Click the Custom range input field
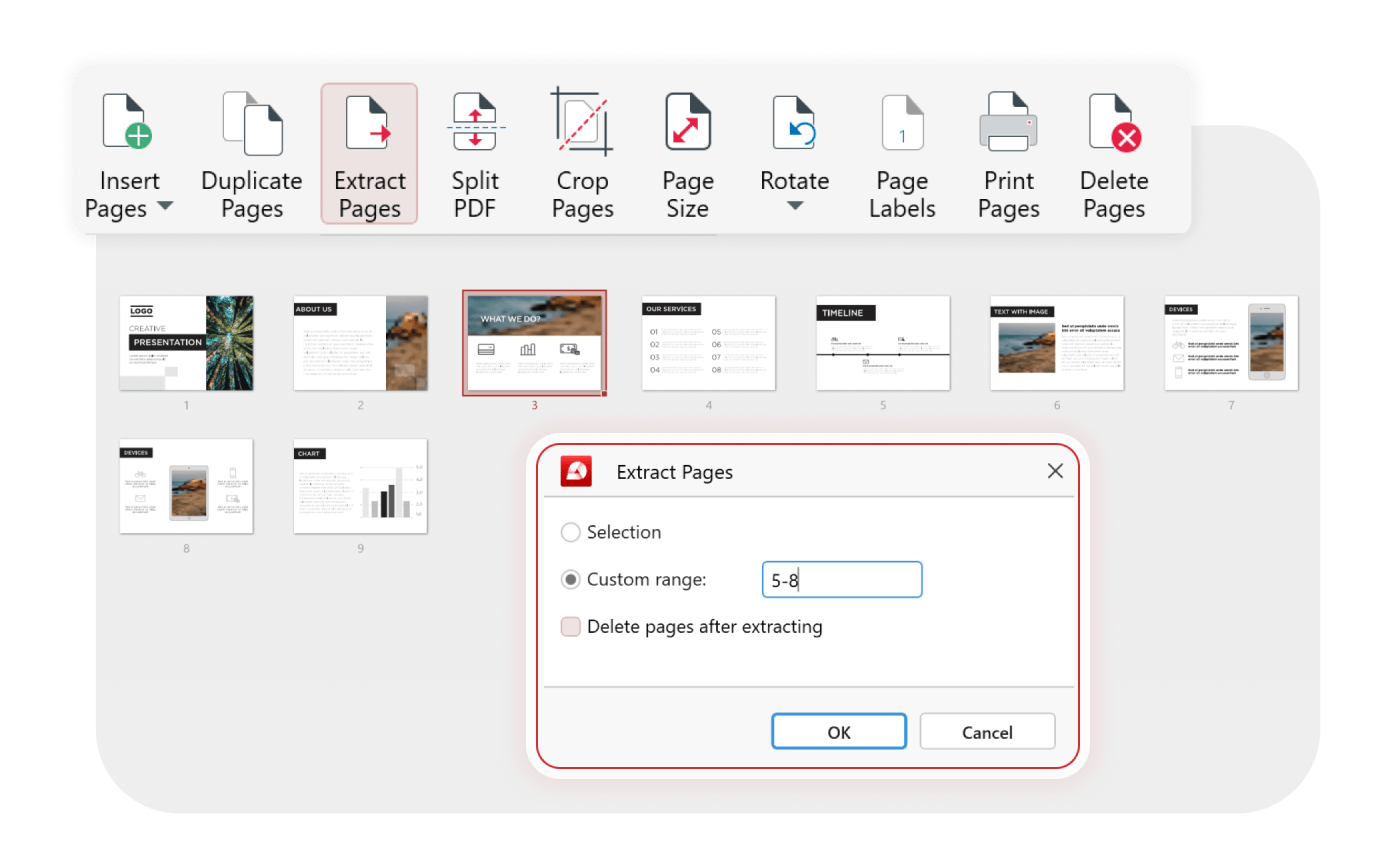The width and height of the screenshot is (1400, 863). (842, 580)
